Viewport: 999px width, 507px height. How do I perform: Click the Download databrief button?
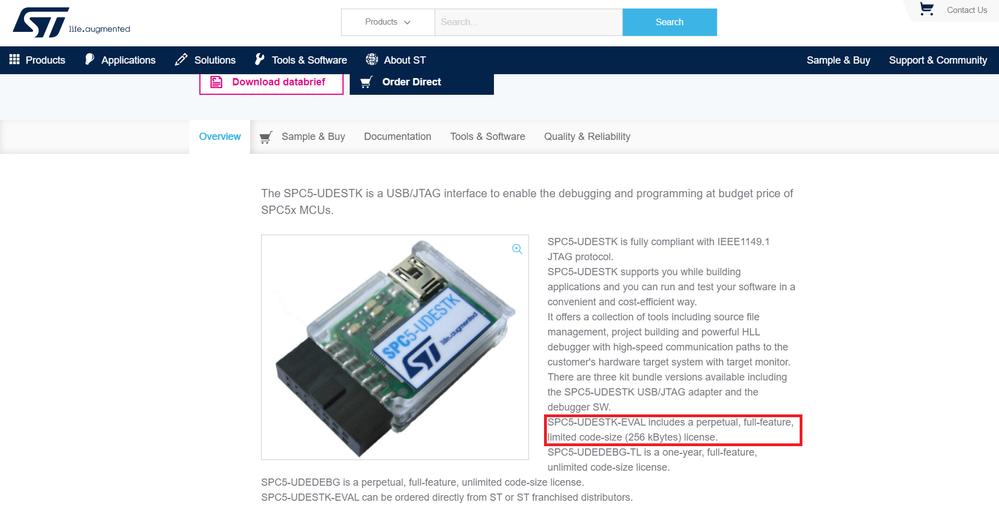coord(271,83)
